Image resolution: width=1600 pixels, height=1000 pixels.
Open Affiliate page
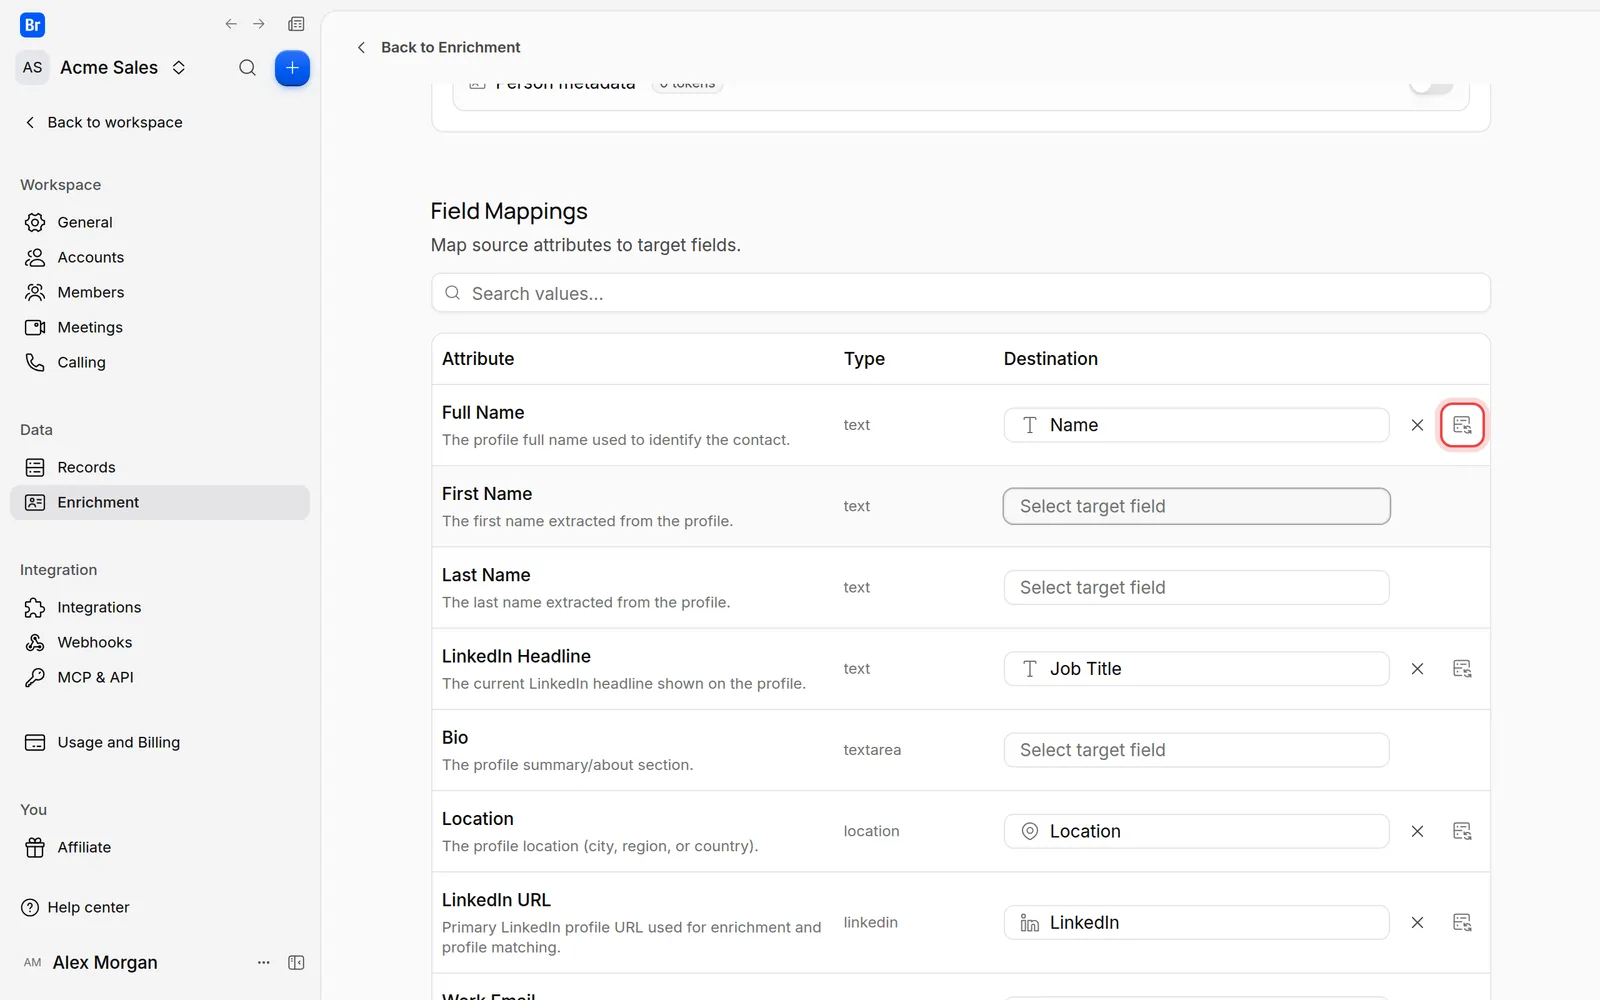click(x=160, y=847)
